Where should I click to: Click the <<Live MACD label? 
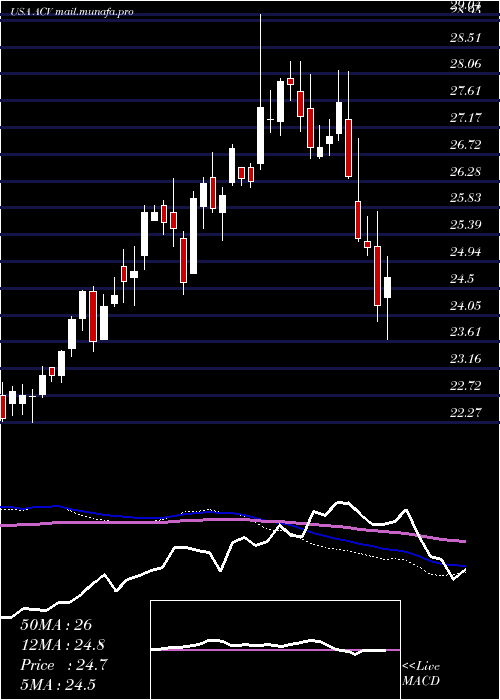point(421,673)
